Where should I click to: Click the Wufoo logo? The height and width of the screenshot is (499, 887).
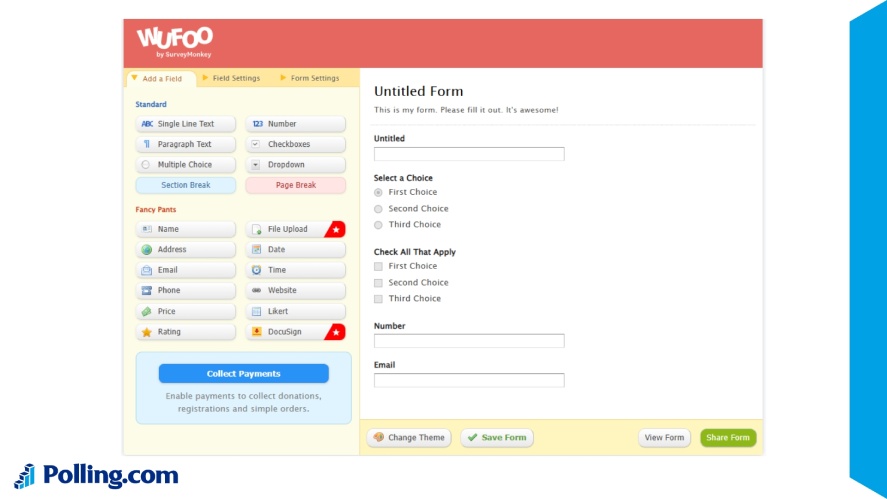(x=175, y=41)
